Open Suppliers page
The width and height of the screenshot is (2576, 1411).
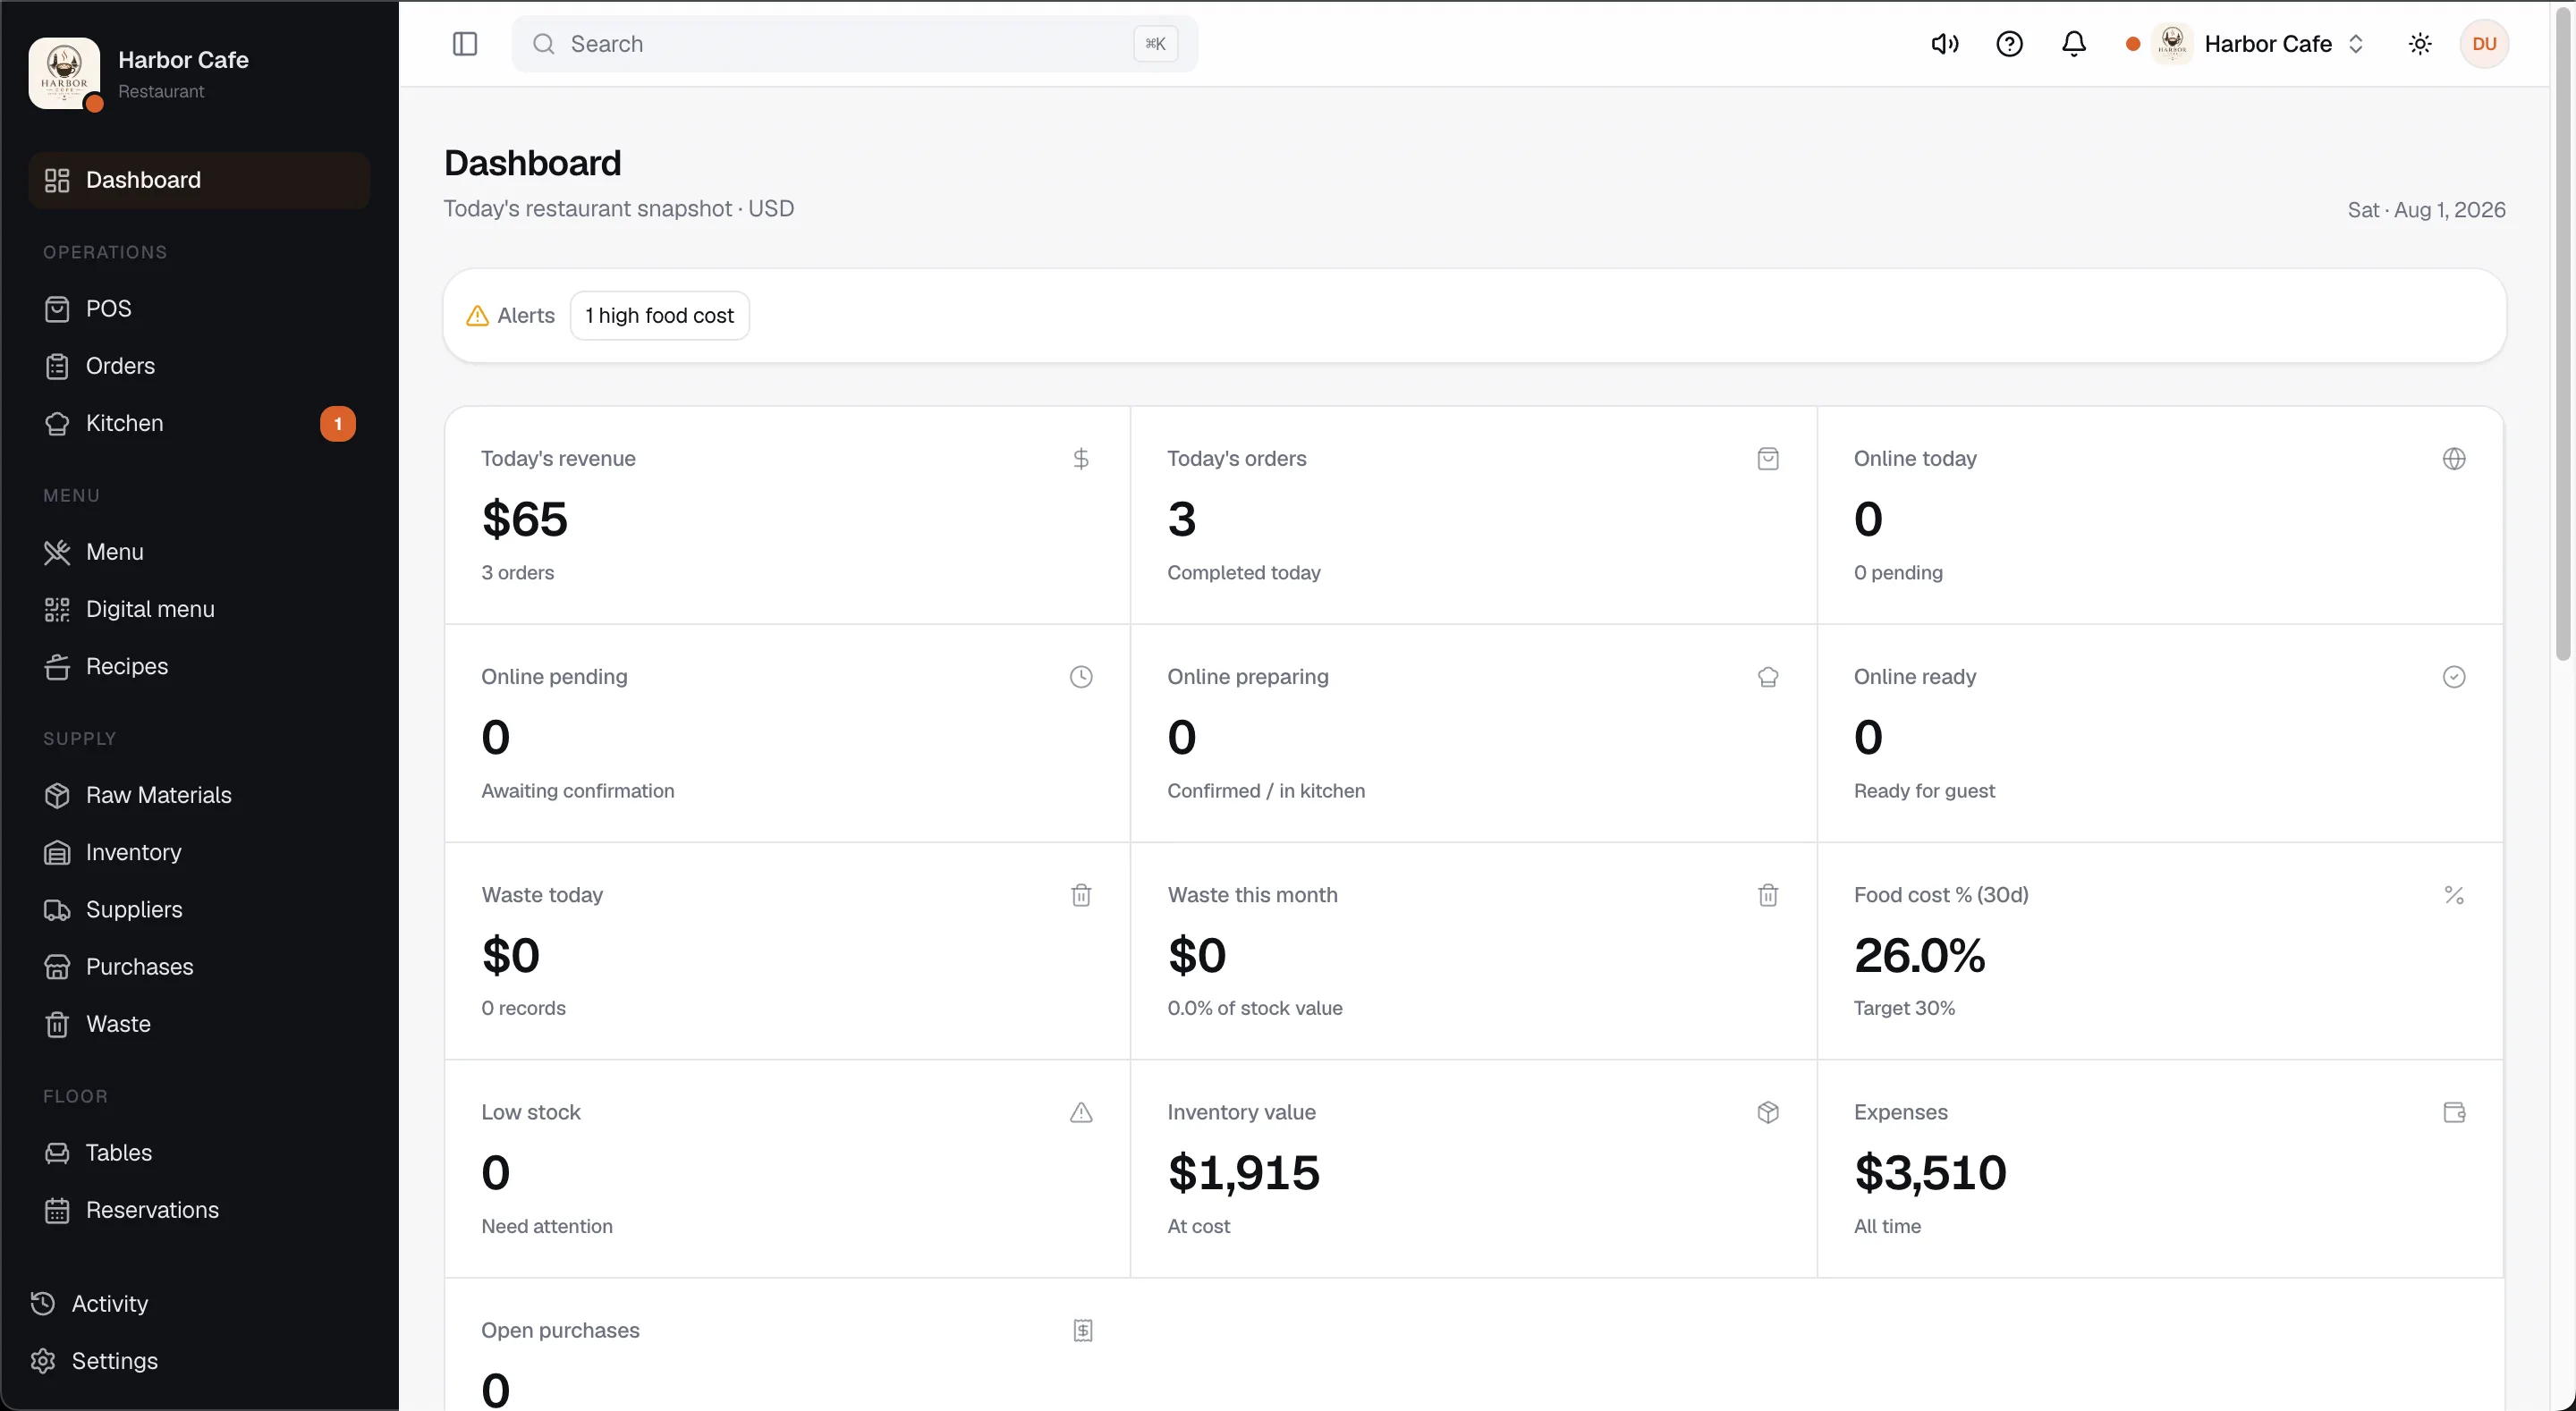pyautogui.click(x=200, y=909)
